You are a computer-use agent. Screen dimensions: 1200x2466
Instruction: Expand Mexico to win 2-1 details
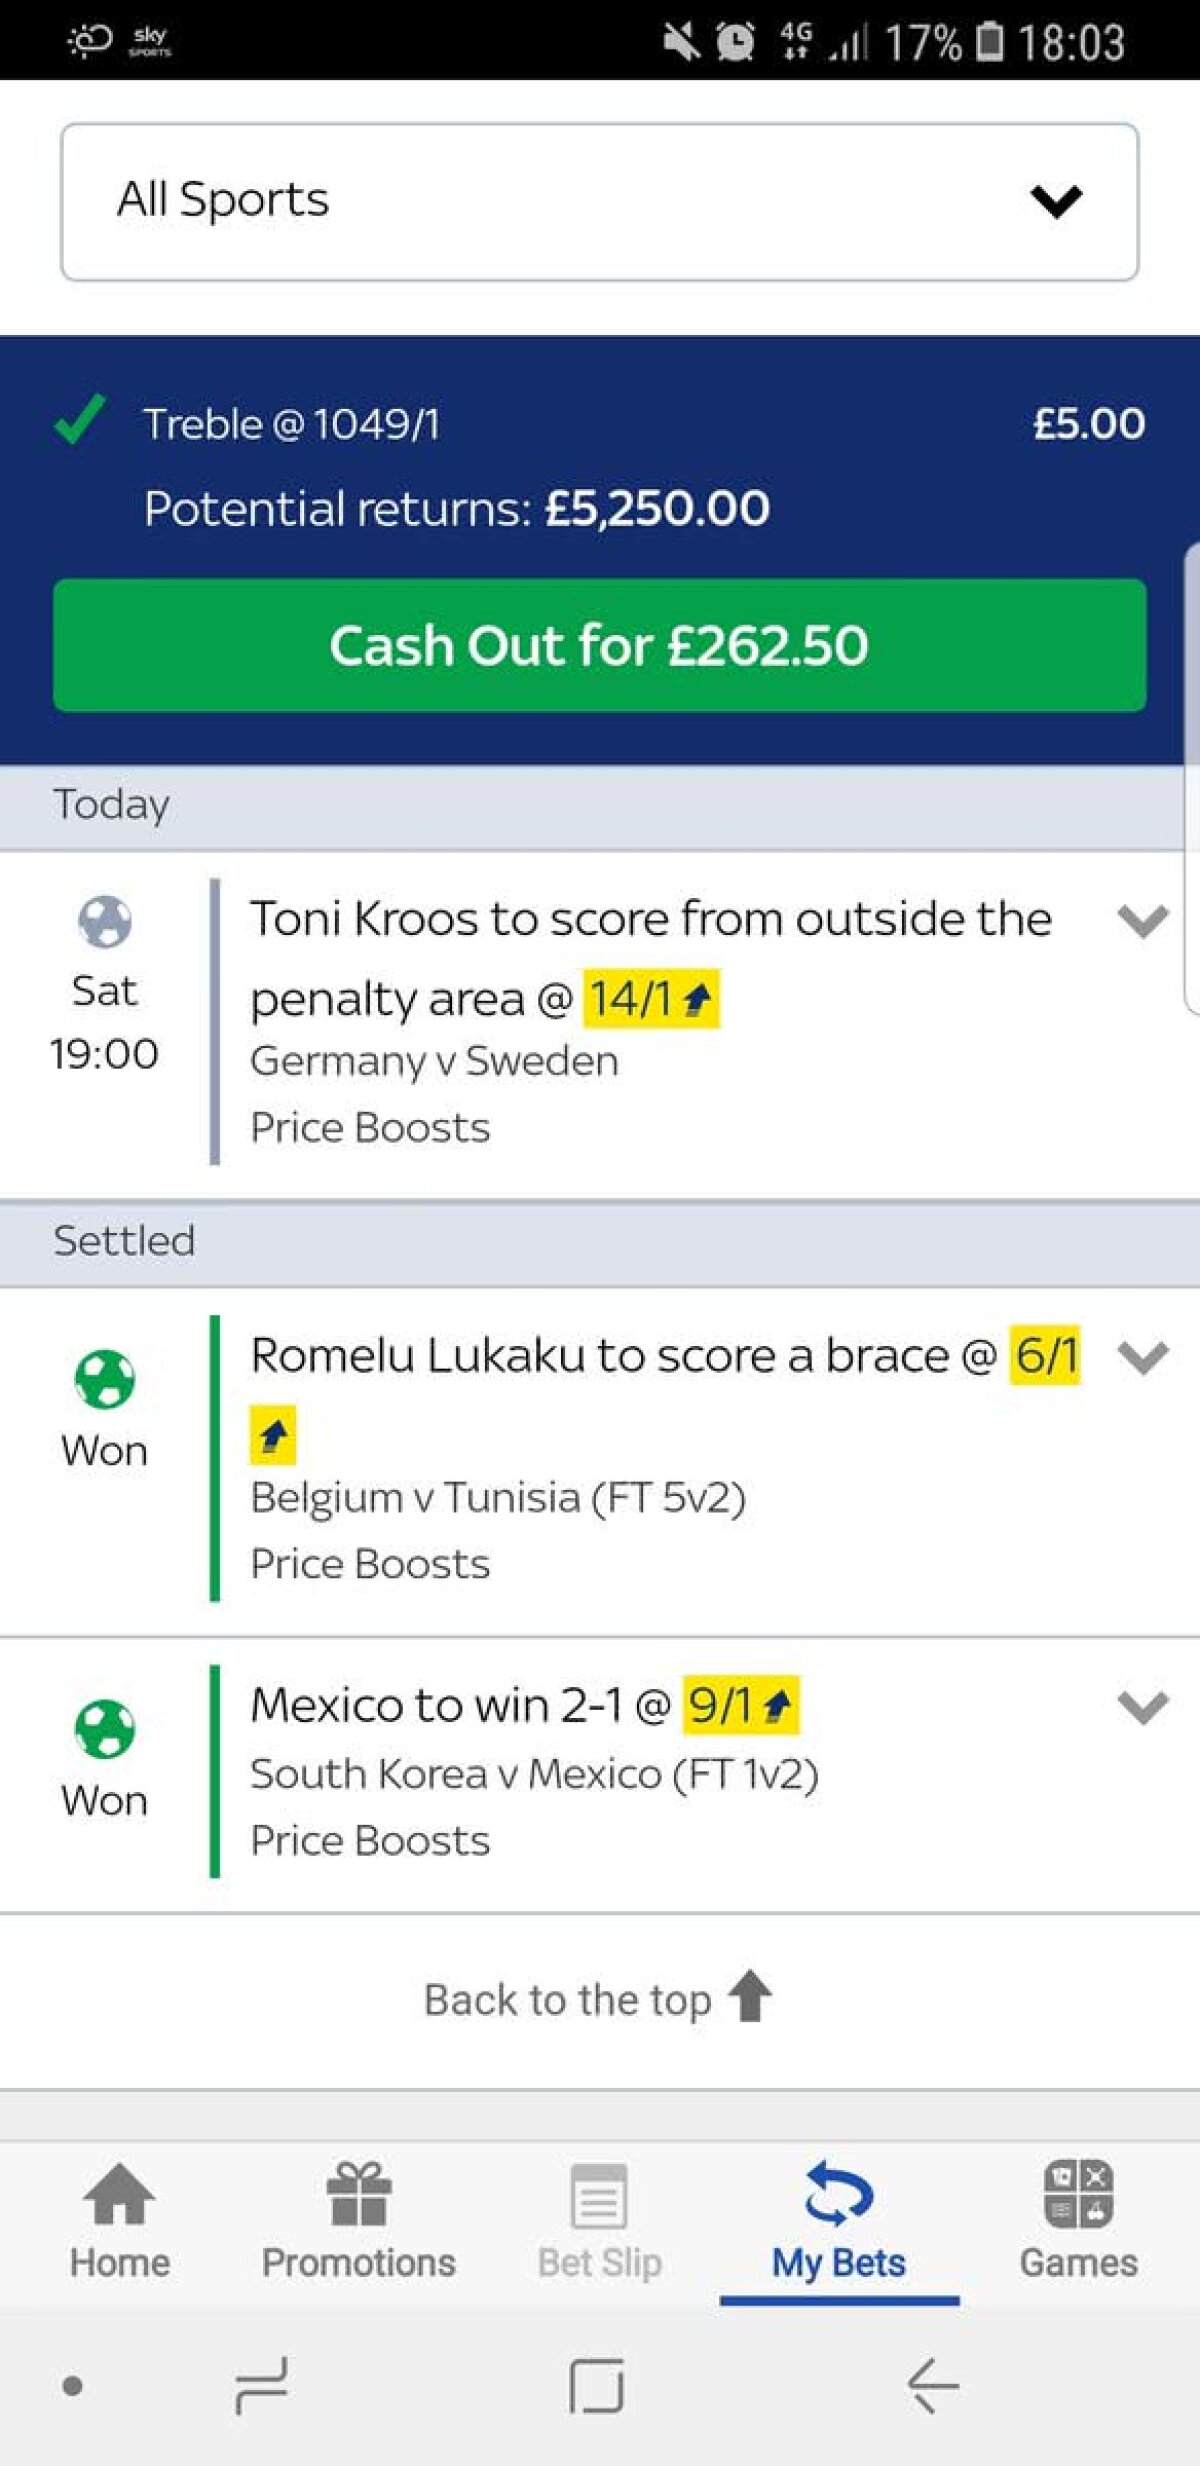[x=1142, y=1706]
